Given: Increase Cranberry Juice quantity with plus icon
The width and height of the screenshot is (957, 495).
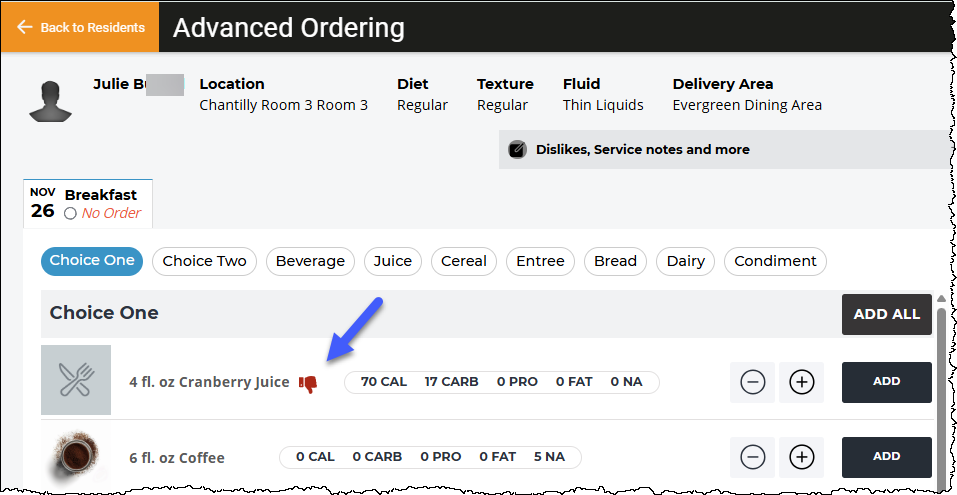Looking at the screenshot, I should 801,382.
